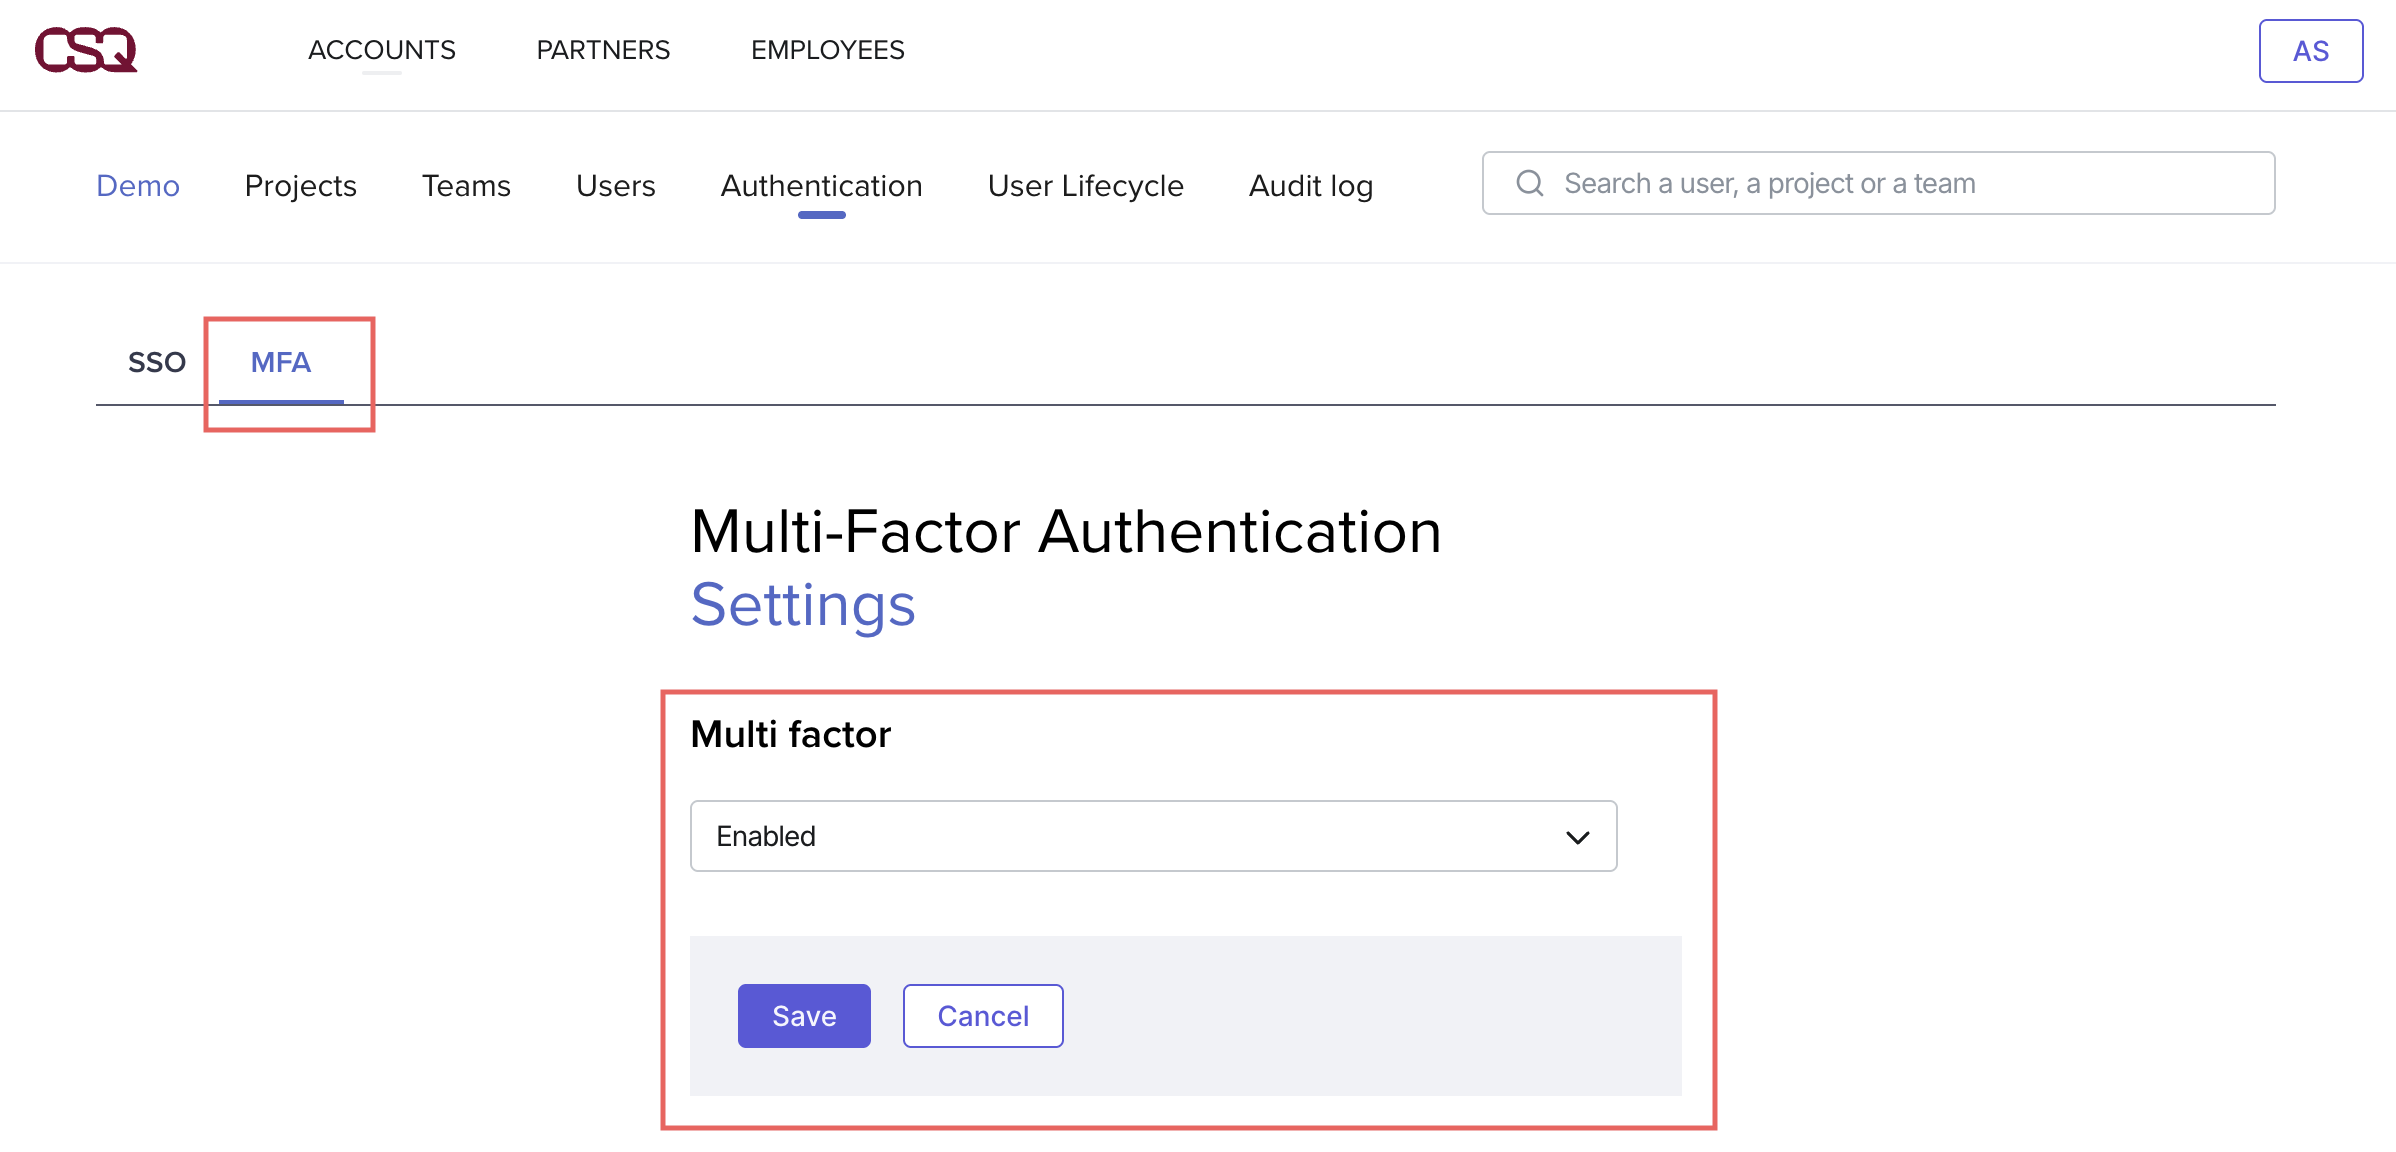Select the Authentication tab
The image size is (2396, 1152).
point(821,185)
